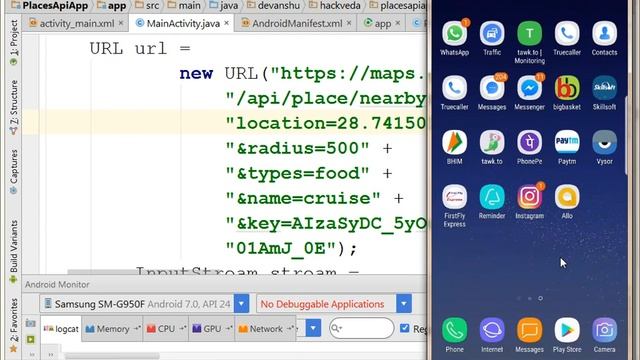Switch to the MainActivity.java tab
This screenshot has width=640, height=360.
(x=183, y=23)
